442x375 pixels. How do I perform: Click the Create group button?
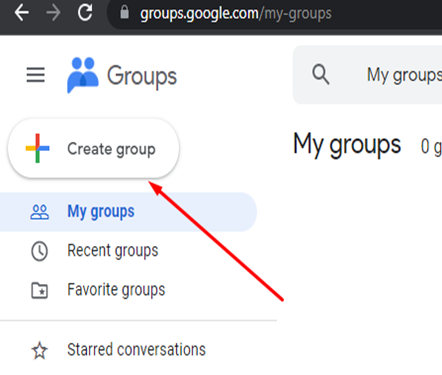93,149
